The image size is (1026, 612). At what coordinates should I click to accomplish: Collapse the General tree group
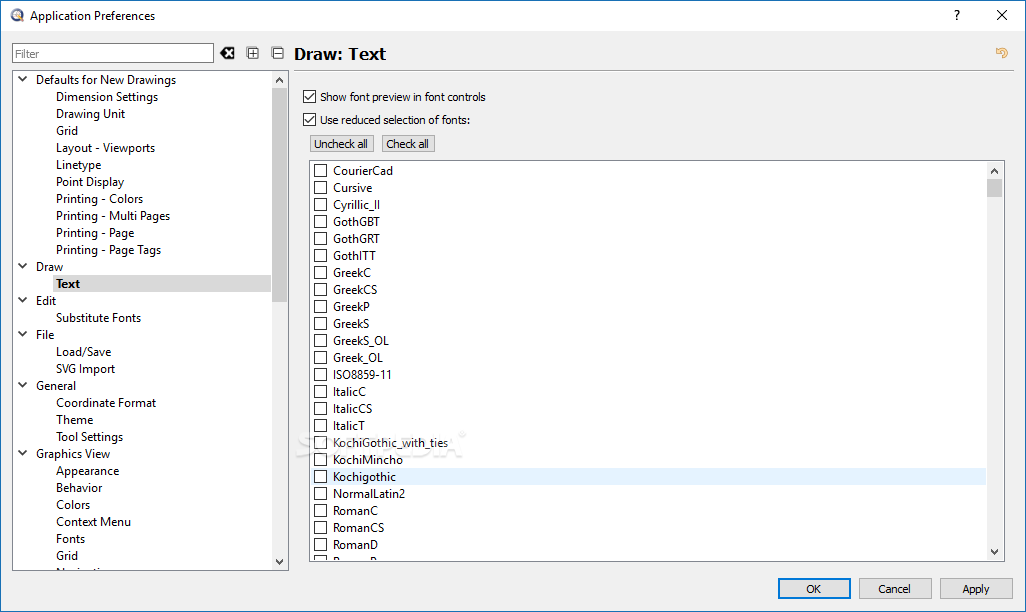coord(22,386)
